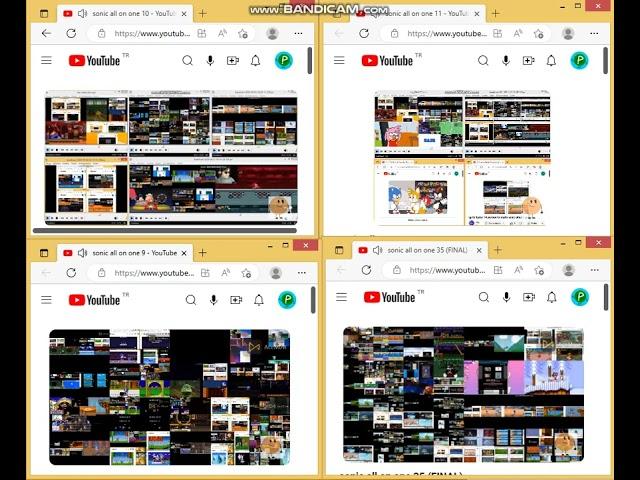This screenshot has height=480, width=640.
Task: Open Edge settings menu in sonic all on one 11 window
Action: [x=594, y=33]
